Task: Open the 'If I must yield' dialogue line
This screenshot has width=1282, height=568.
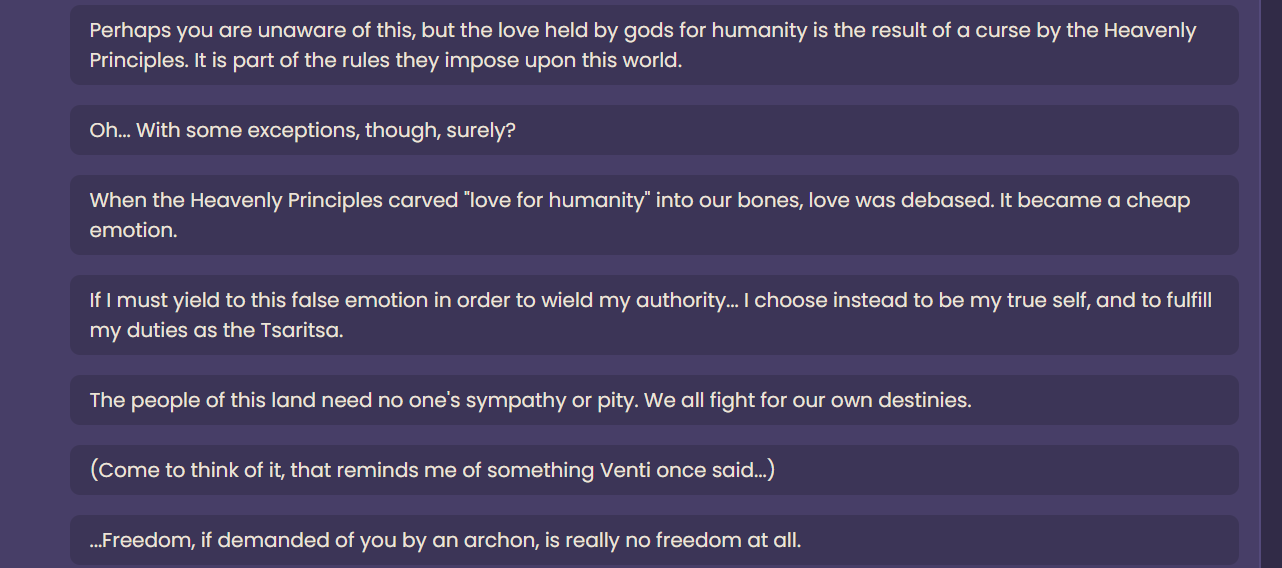Action: point(654,315)
